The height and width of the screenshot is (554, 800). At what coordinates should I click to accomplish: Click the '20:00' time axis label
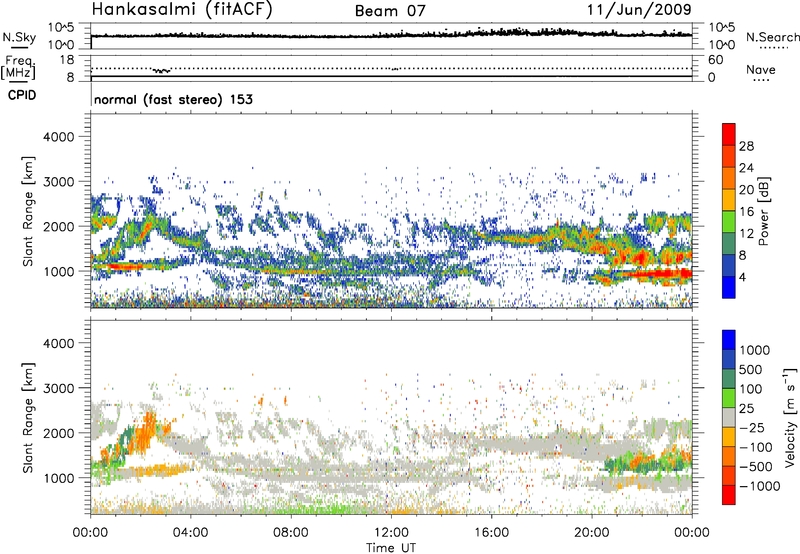pos(591,533)
